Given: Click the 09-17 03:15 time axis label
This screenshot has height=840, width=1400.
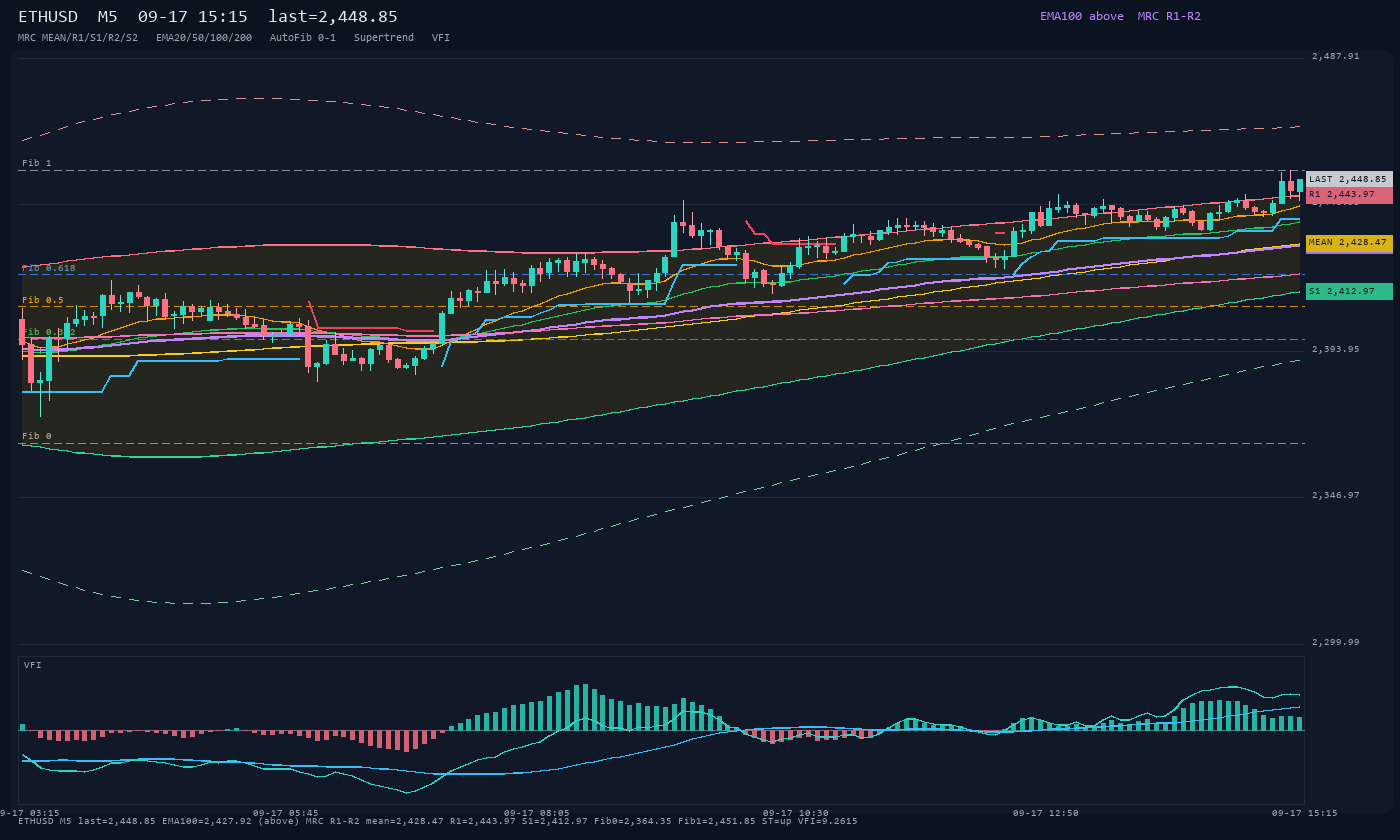Looking at the screenshot, I should (29, 813).
